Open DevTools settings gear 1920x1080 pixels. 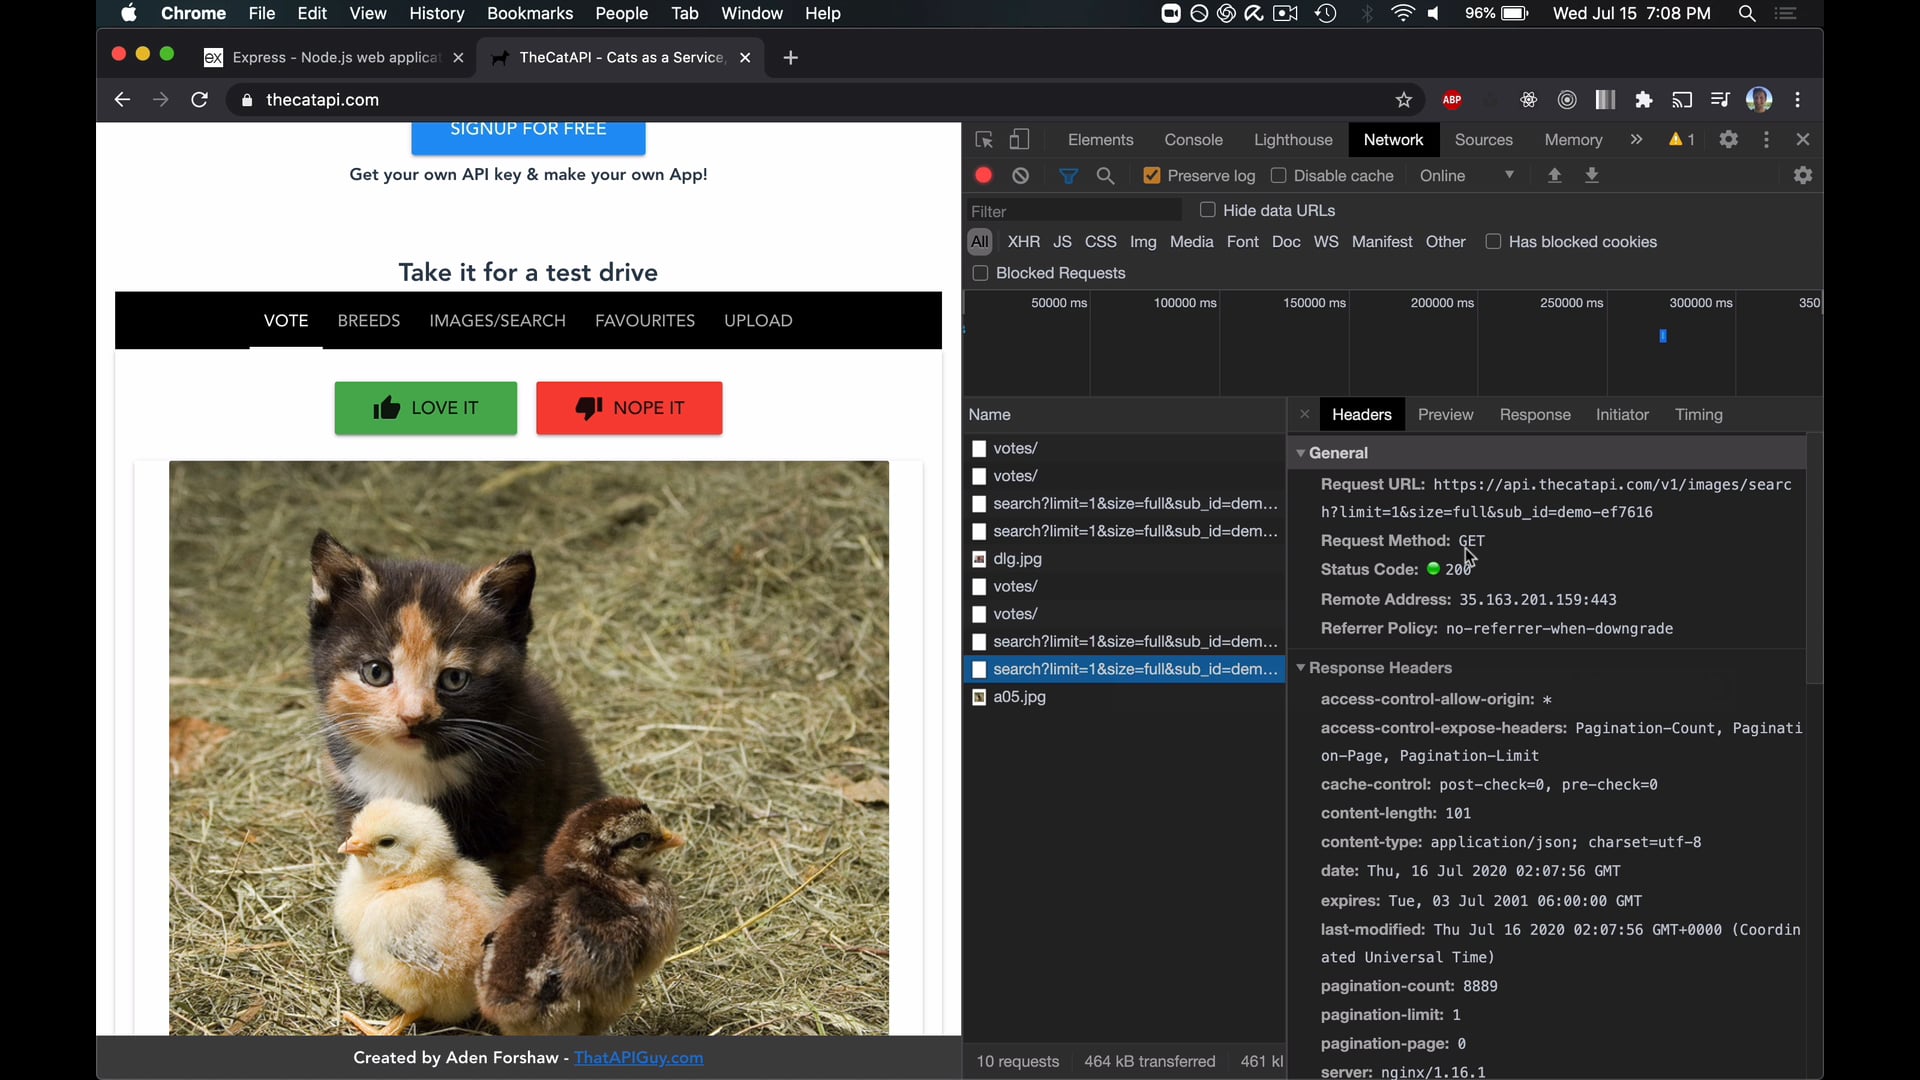click(1729, 140)
